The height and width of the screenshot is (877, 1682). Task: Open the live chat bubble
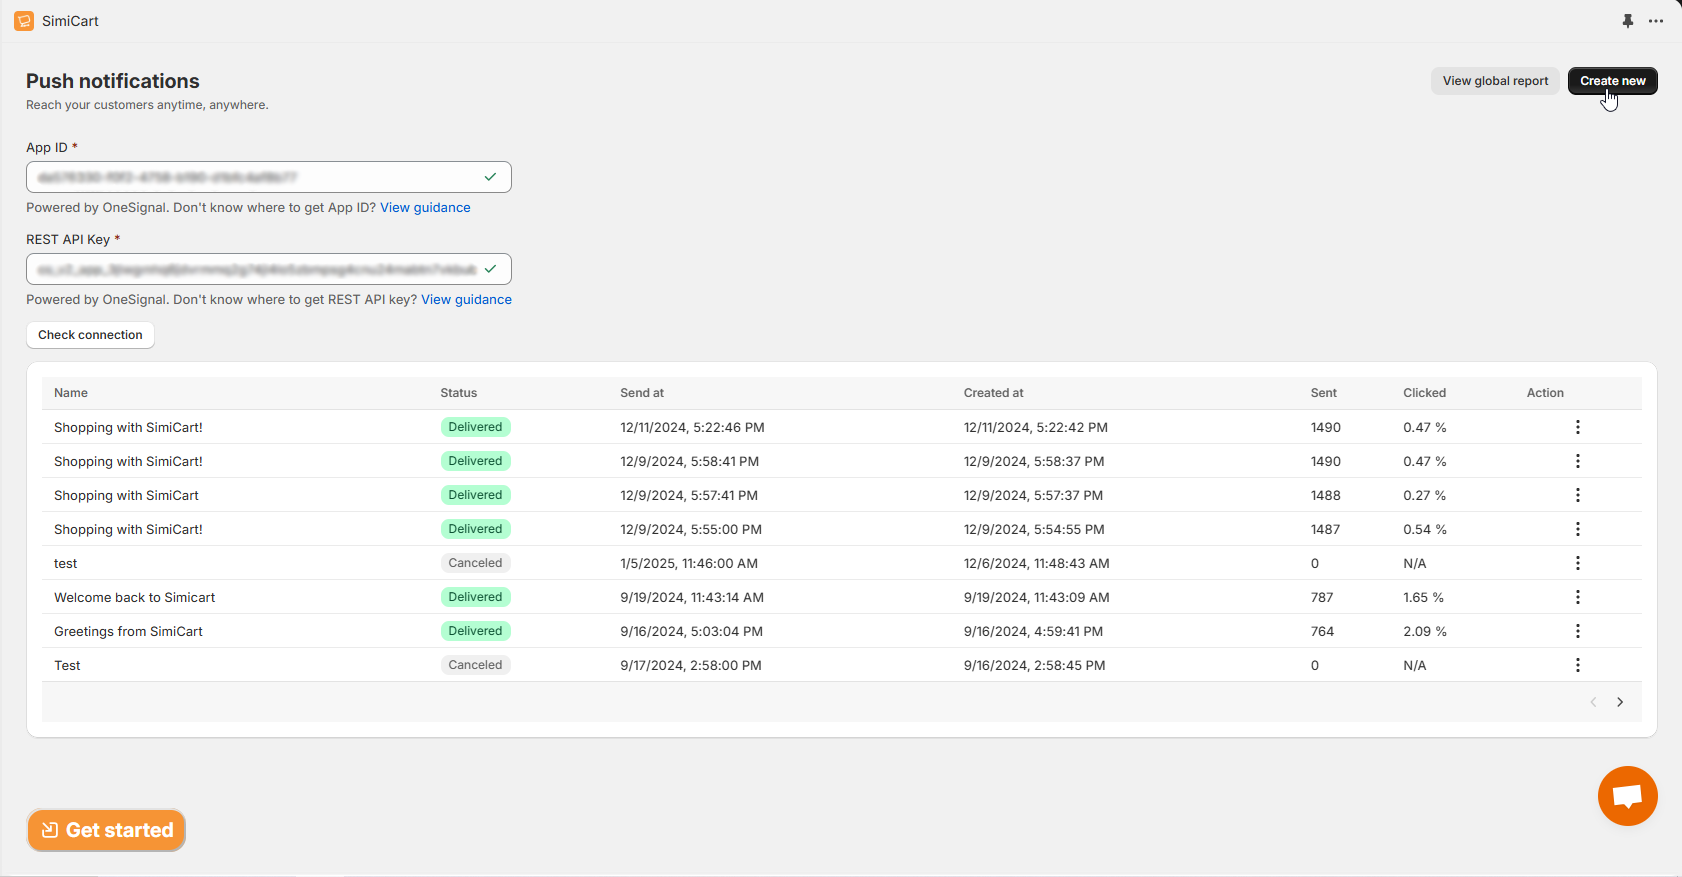1627,796
